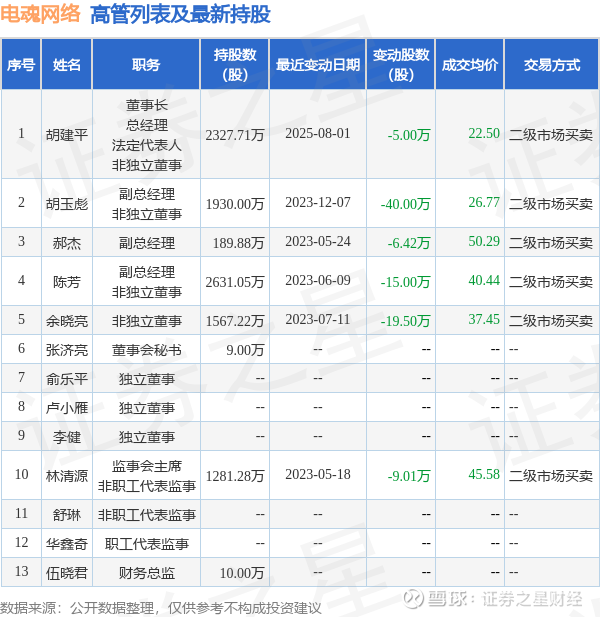Viewport: 600px width, 617px height.
Task: Select the 姓名 column header
Action: coord(67,65)
